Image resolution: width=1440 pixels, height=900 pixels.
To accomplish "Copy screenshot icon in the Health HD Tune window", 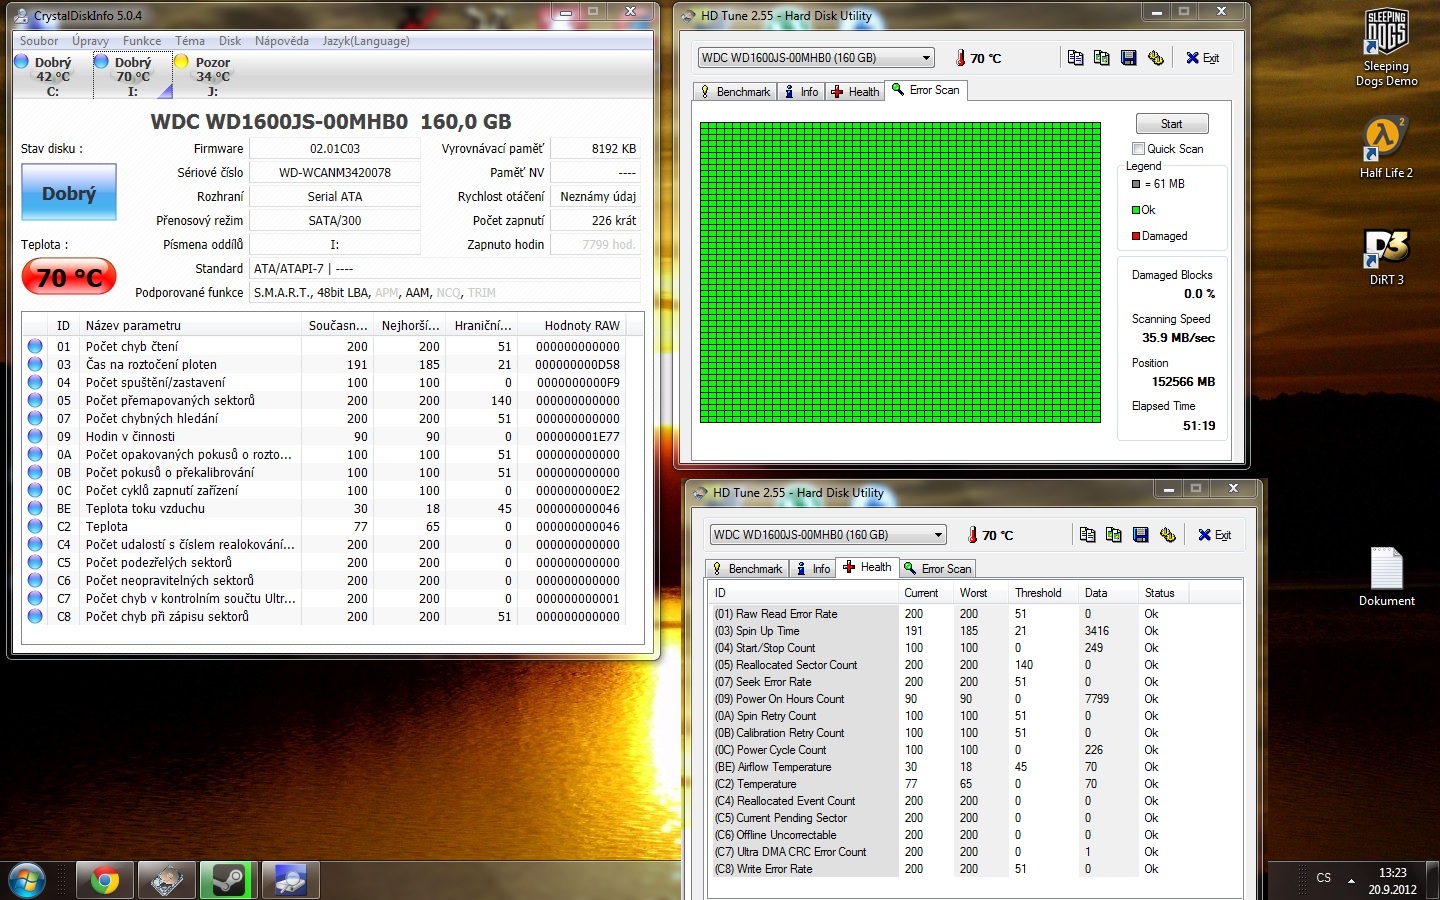I will [1114, 535].
